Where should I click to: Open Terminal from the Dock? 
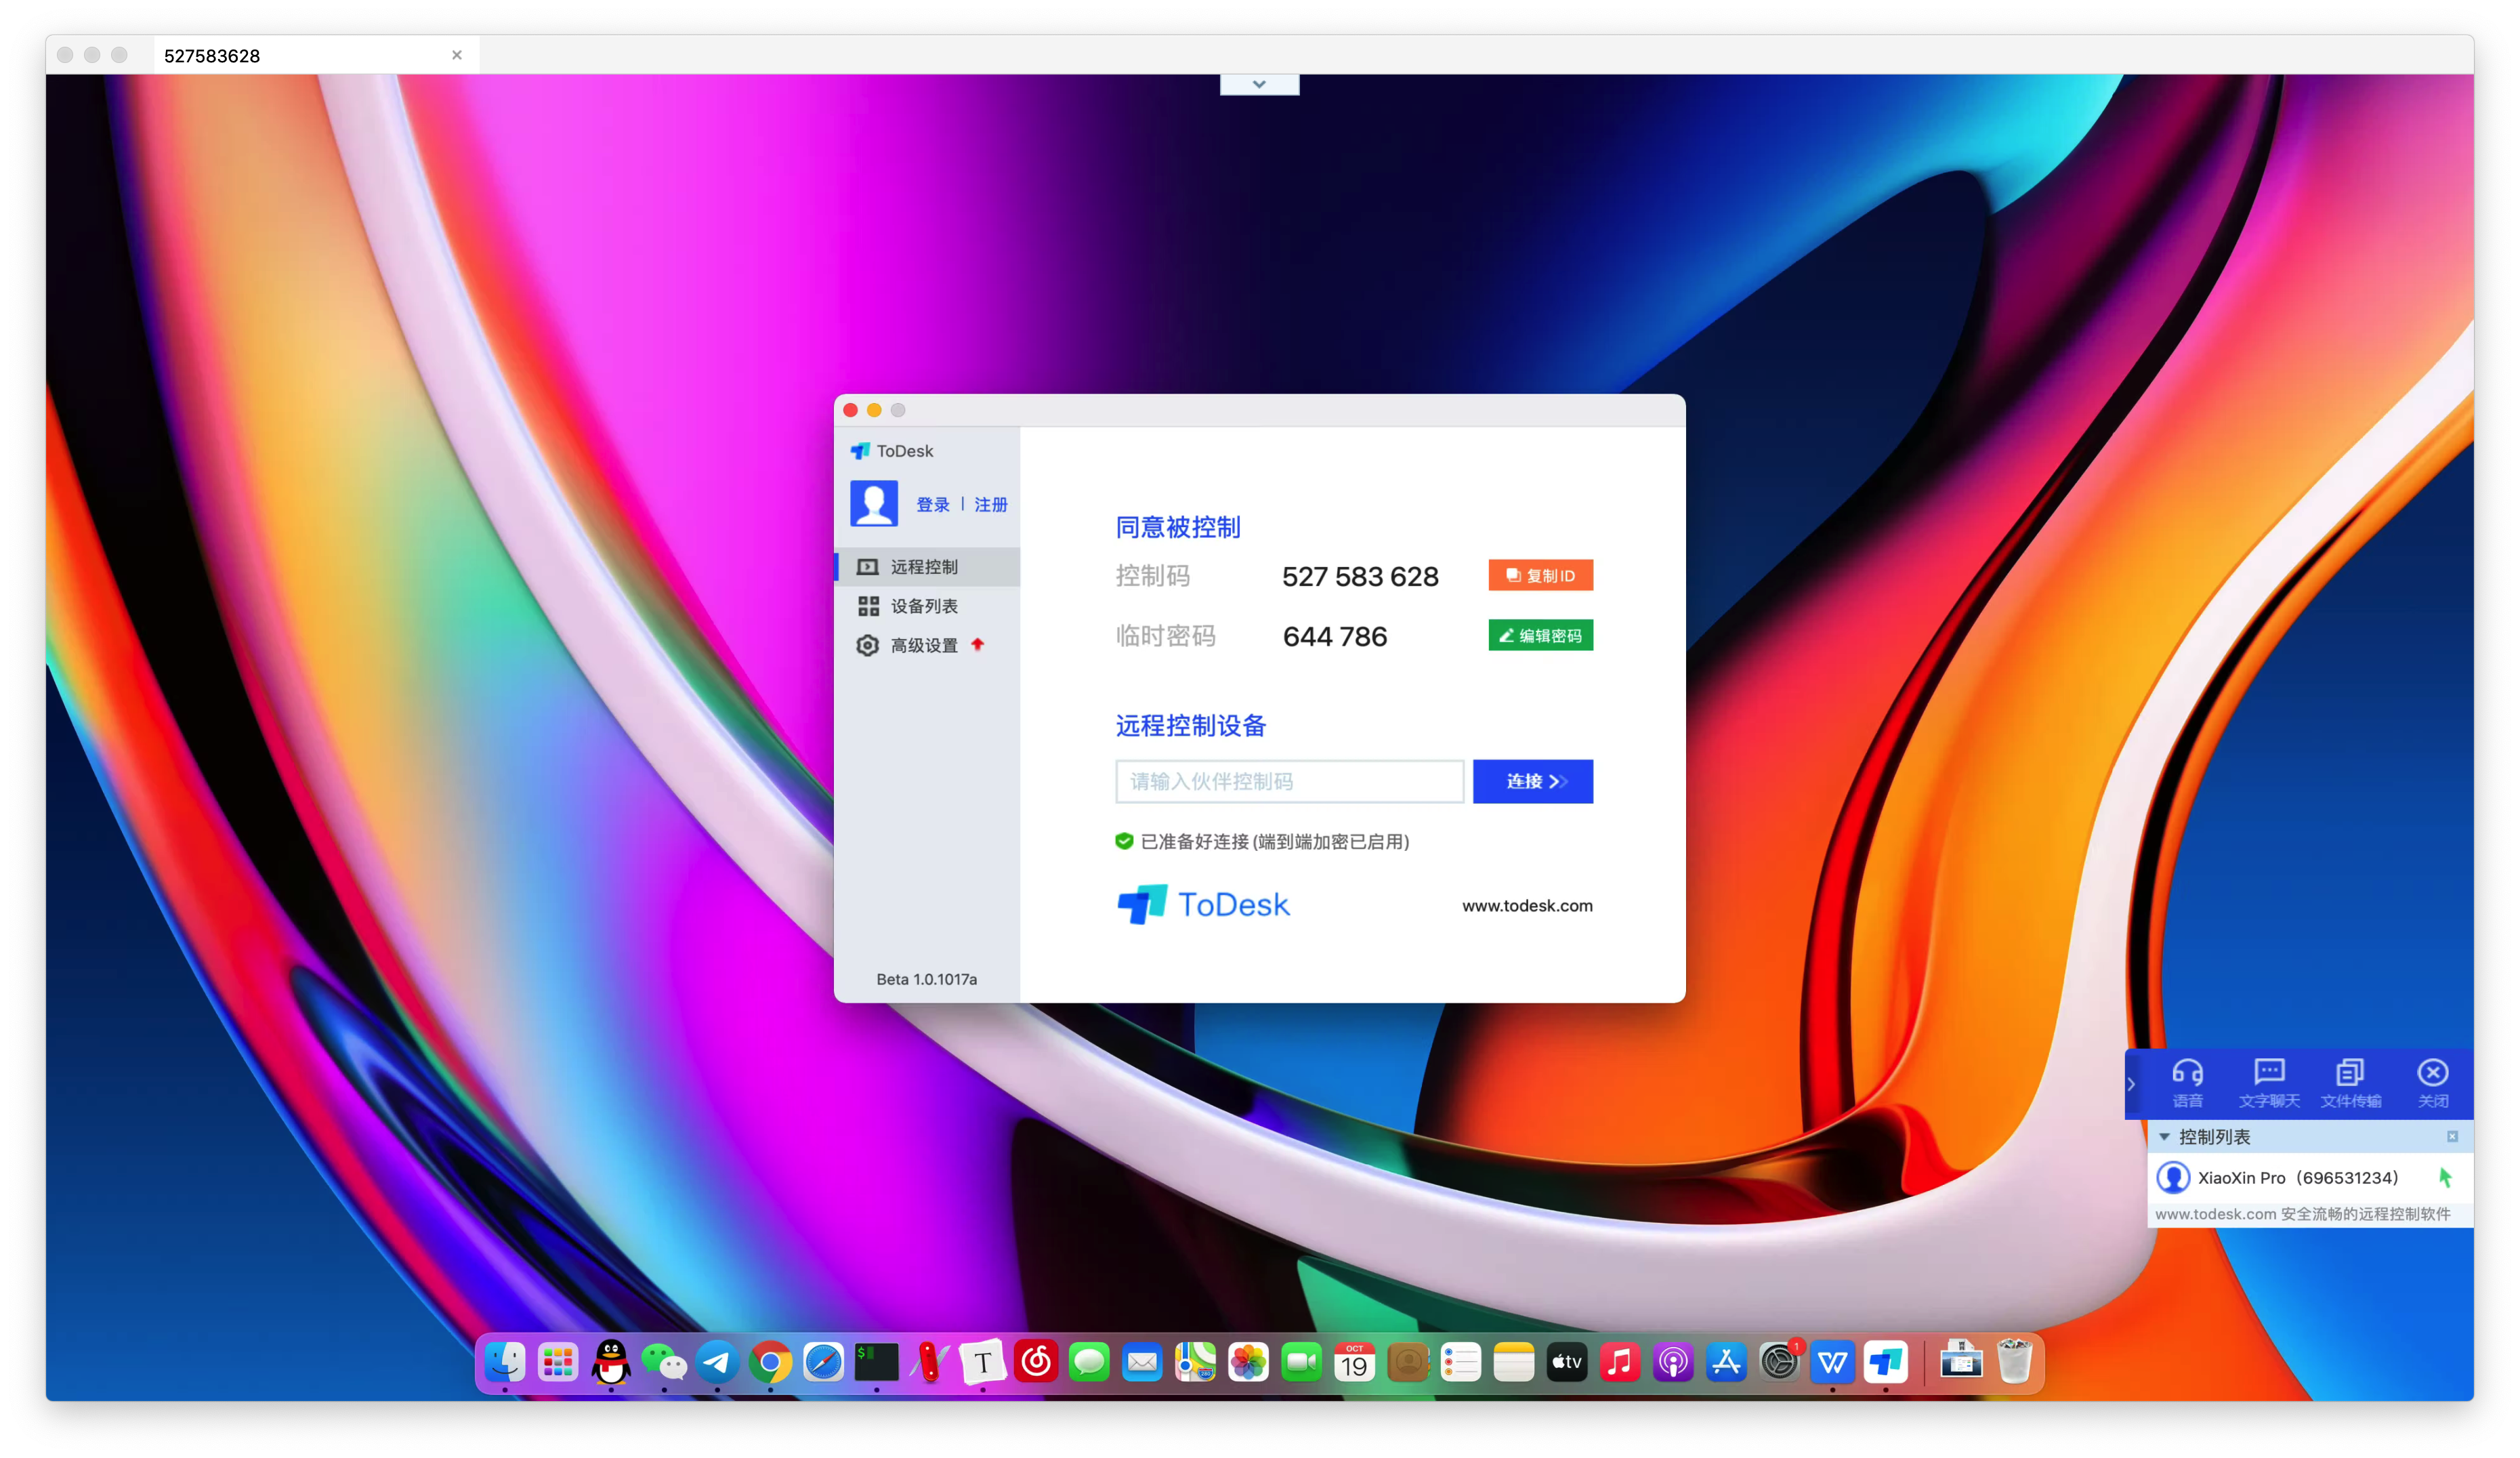point(876,1361)
